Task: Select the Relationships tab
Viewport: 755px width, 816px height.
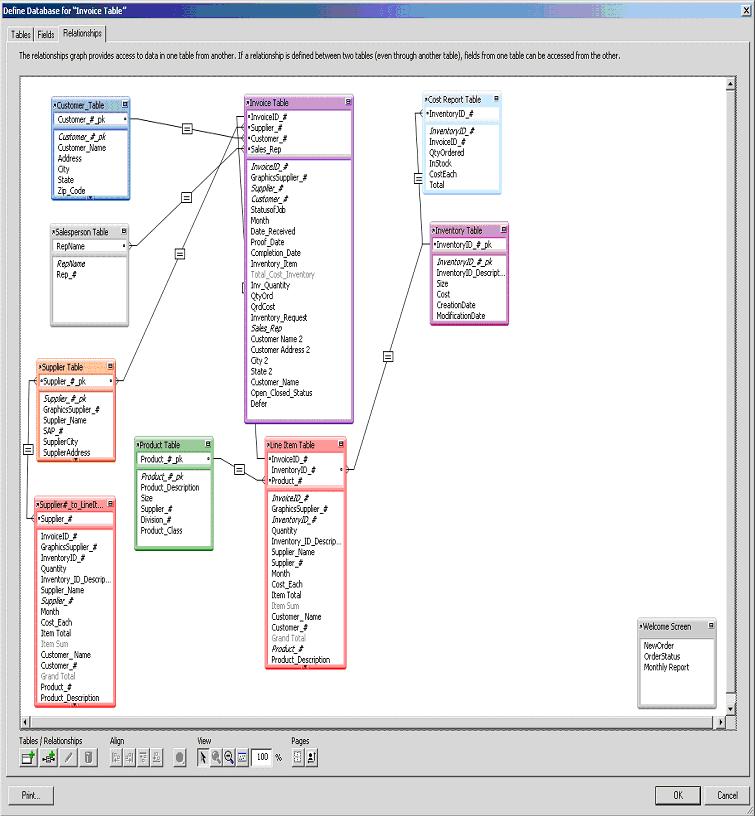Action: pos(82,33)
